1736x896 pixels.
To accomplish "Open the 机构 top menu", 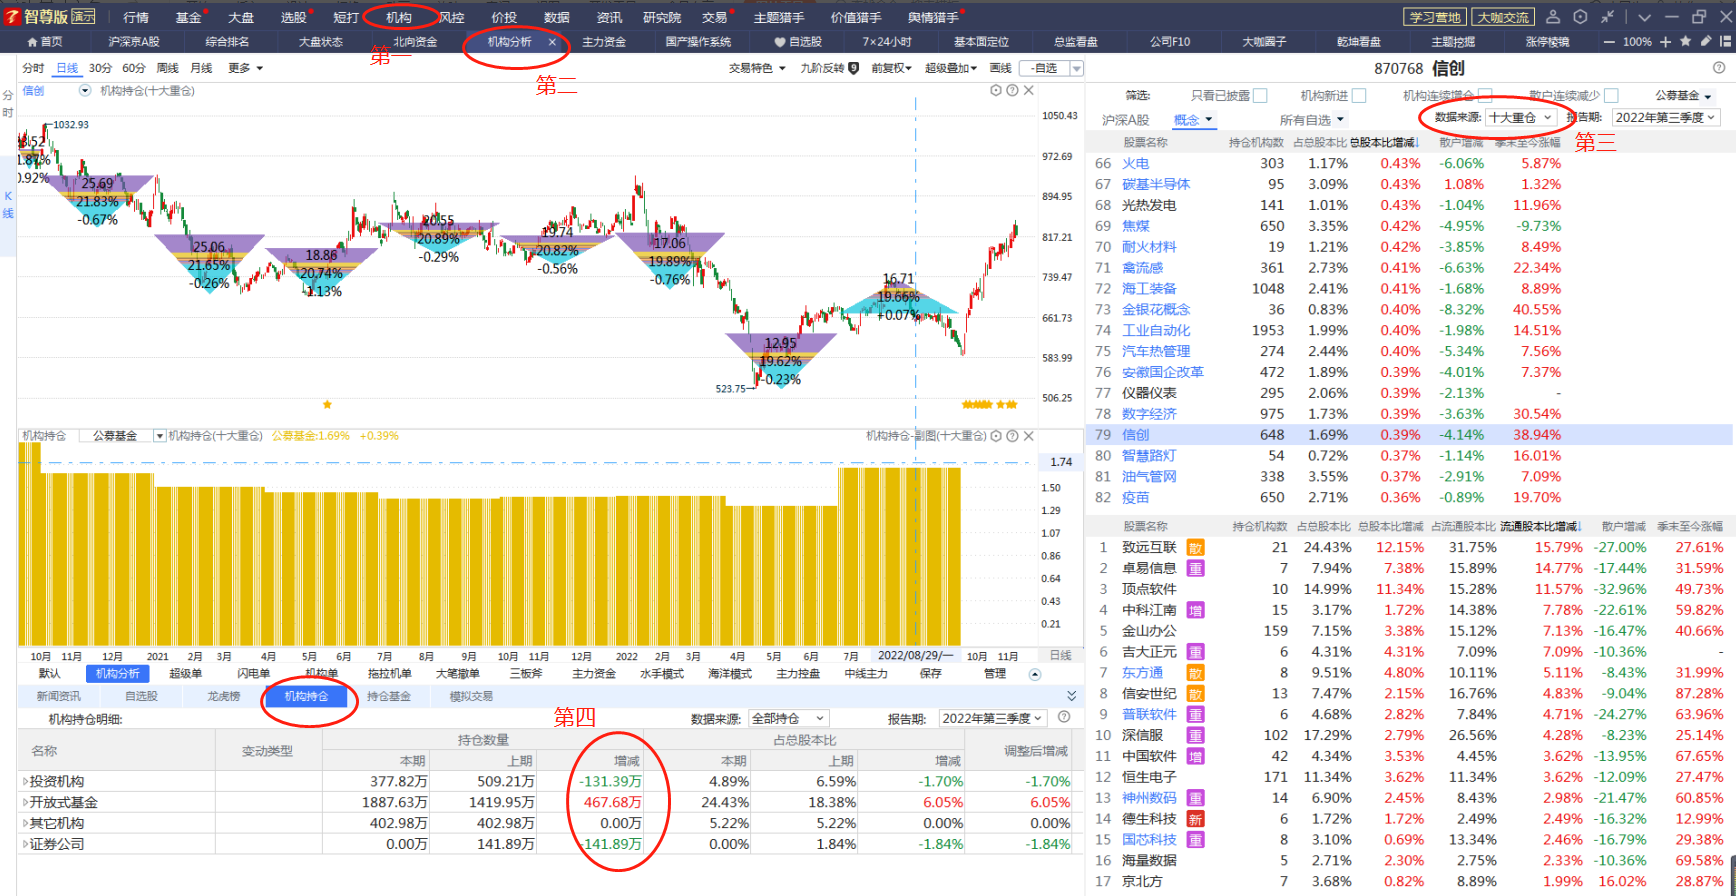I will pyautogui.click(x=398, y=17).
